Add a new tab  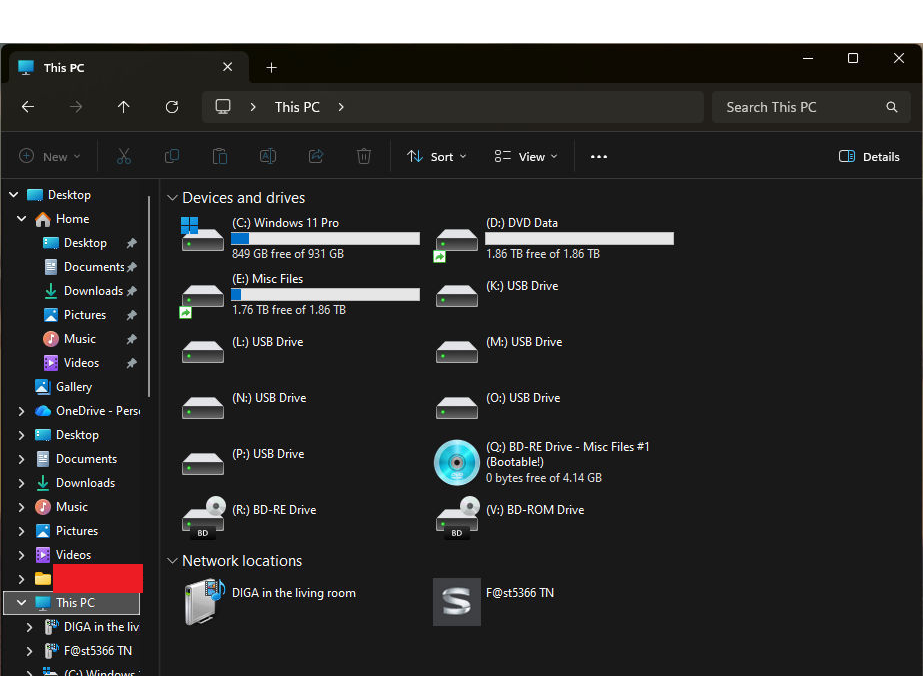[x=271, y=68]
